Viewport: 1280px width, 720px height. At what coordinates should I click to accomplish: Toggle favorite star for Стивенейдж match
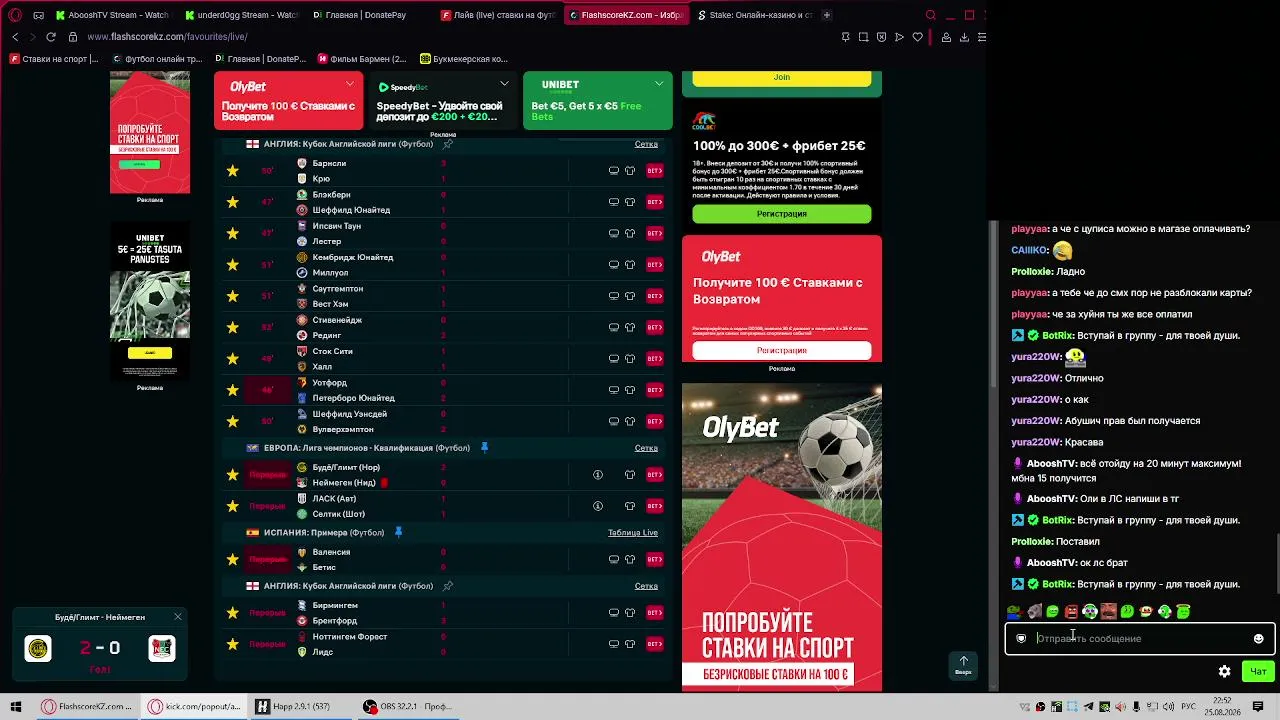click(x=233, y=327)
